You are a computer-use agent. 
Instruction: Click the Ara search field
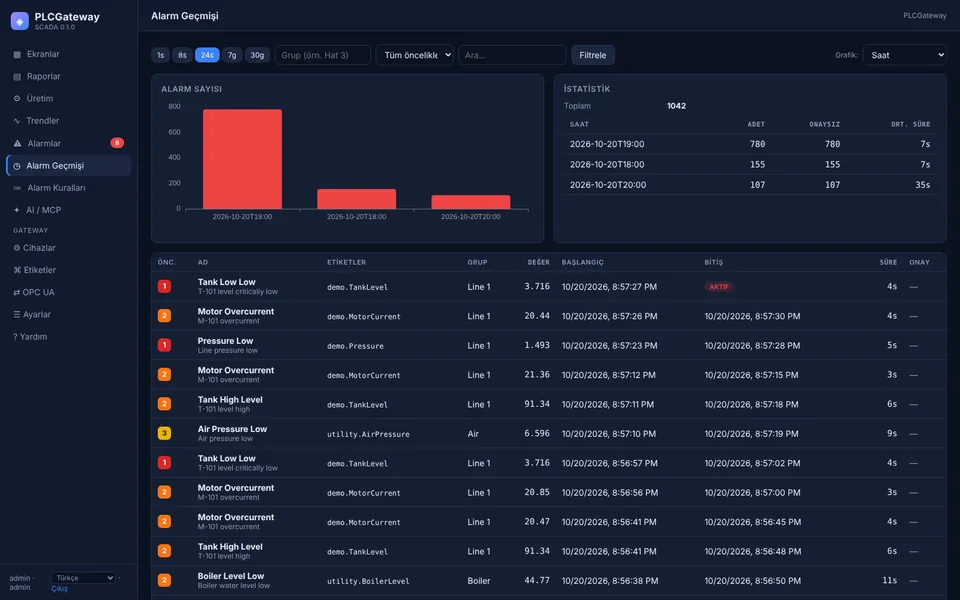coord(512,55)
